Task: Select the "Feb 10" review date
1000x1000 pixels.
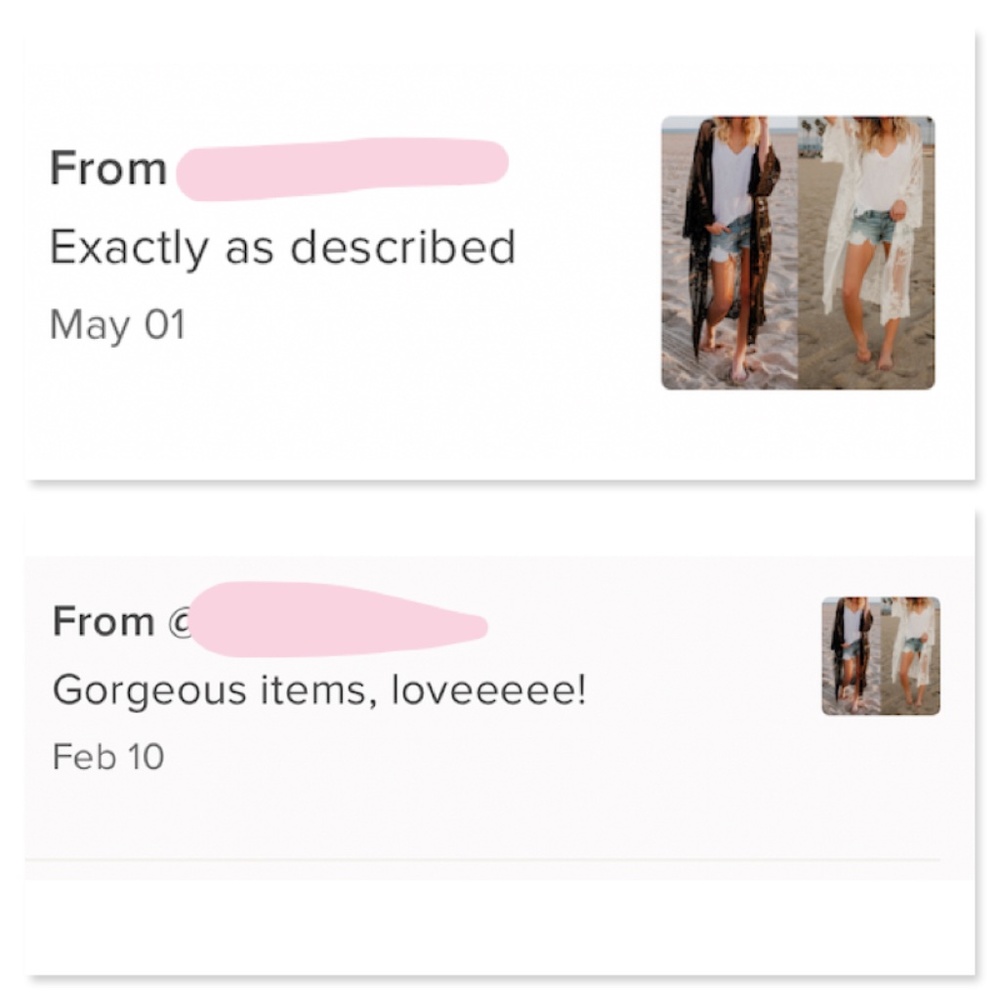Action: click(108, 756)
